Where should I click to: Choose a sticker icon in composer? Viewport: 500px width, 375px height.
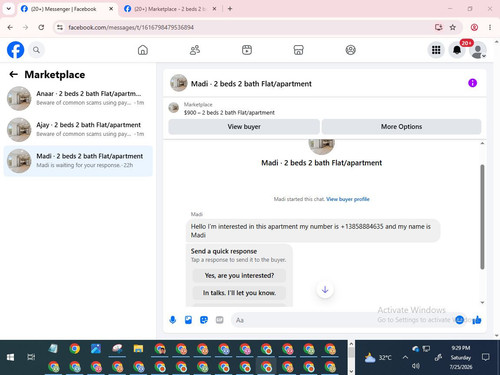click(x=204, y=320)
